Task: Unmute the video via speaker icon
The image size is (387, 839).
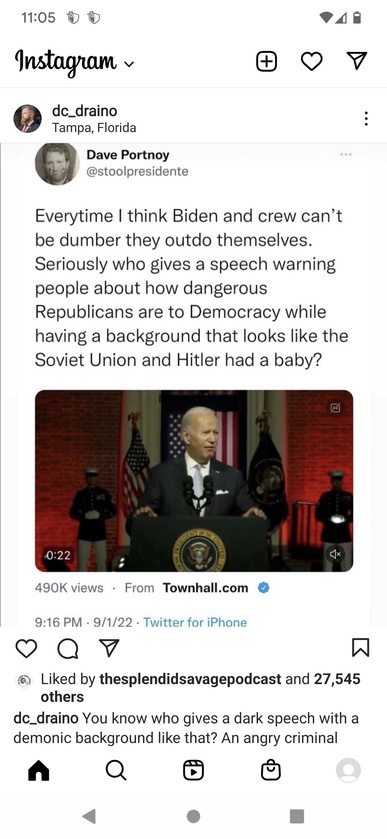Action: 336,554
